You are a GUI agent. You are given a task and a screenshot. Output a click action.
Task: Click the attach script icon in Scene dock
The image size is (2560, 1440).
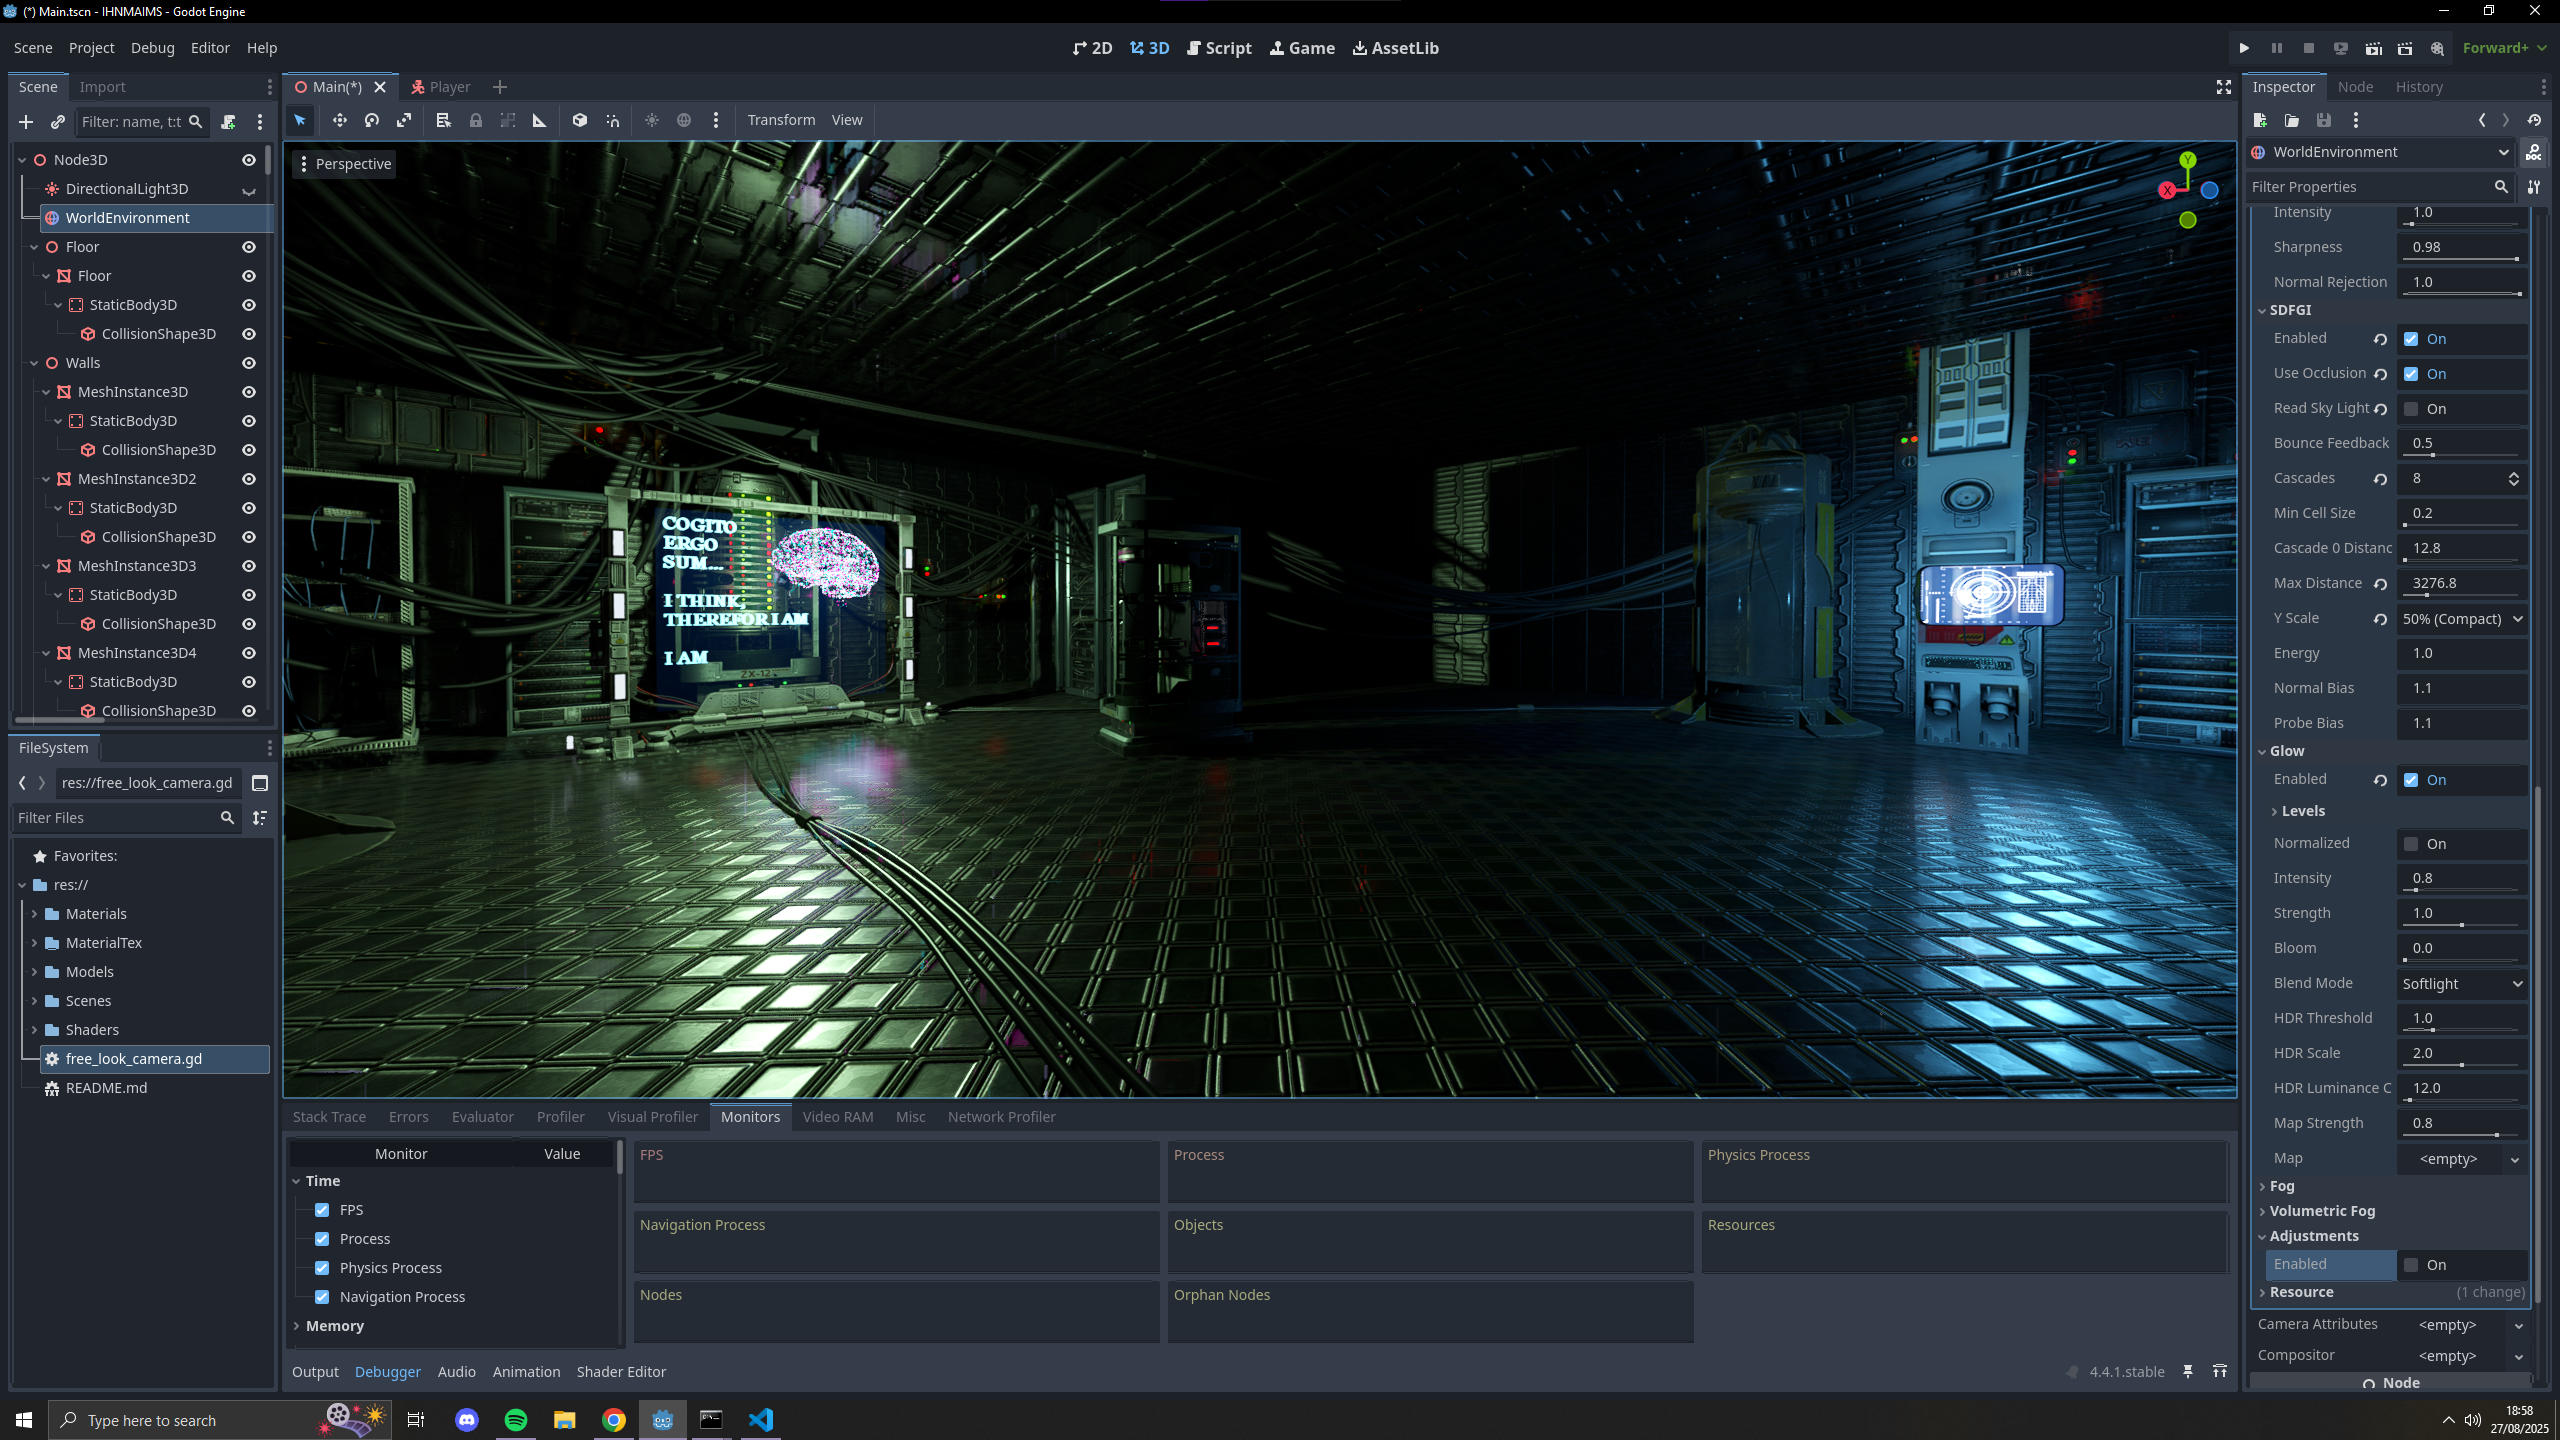(228, 122)
